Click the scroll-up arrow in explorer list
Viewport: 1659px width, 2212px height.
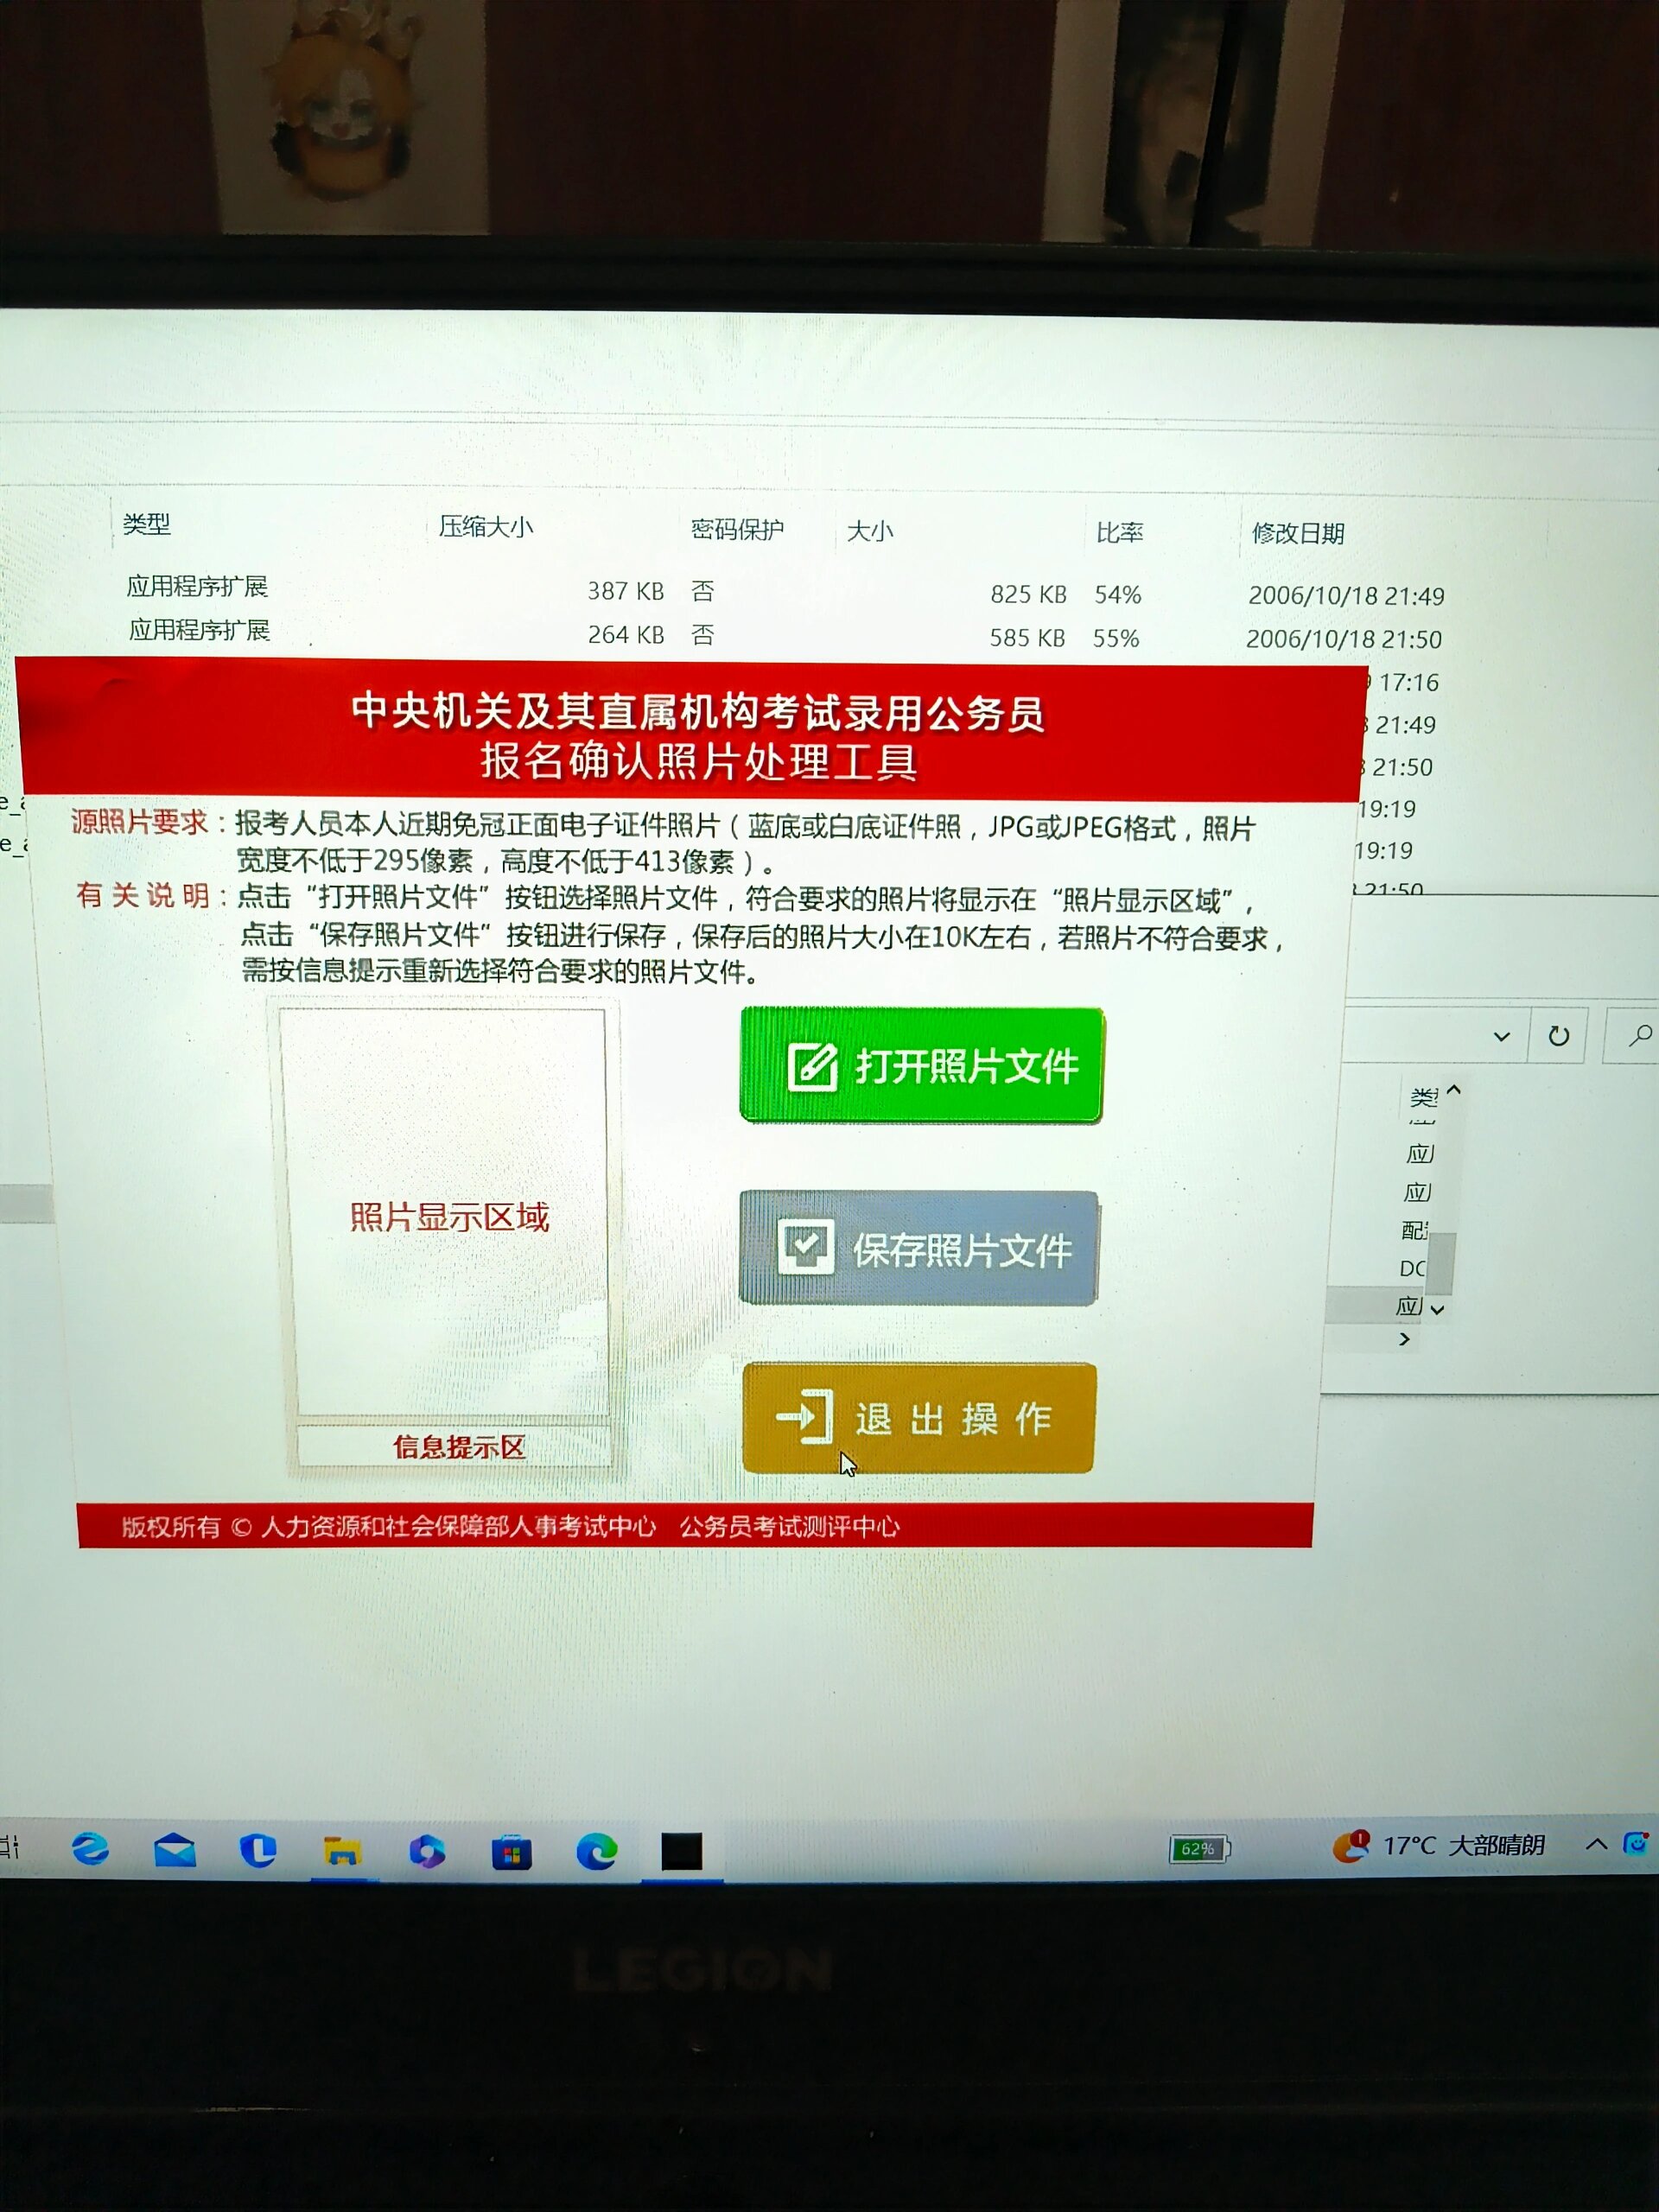(1453, 1090)
